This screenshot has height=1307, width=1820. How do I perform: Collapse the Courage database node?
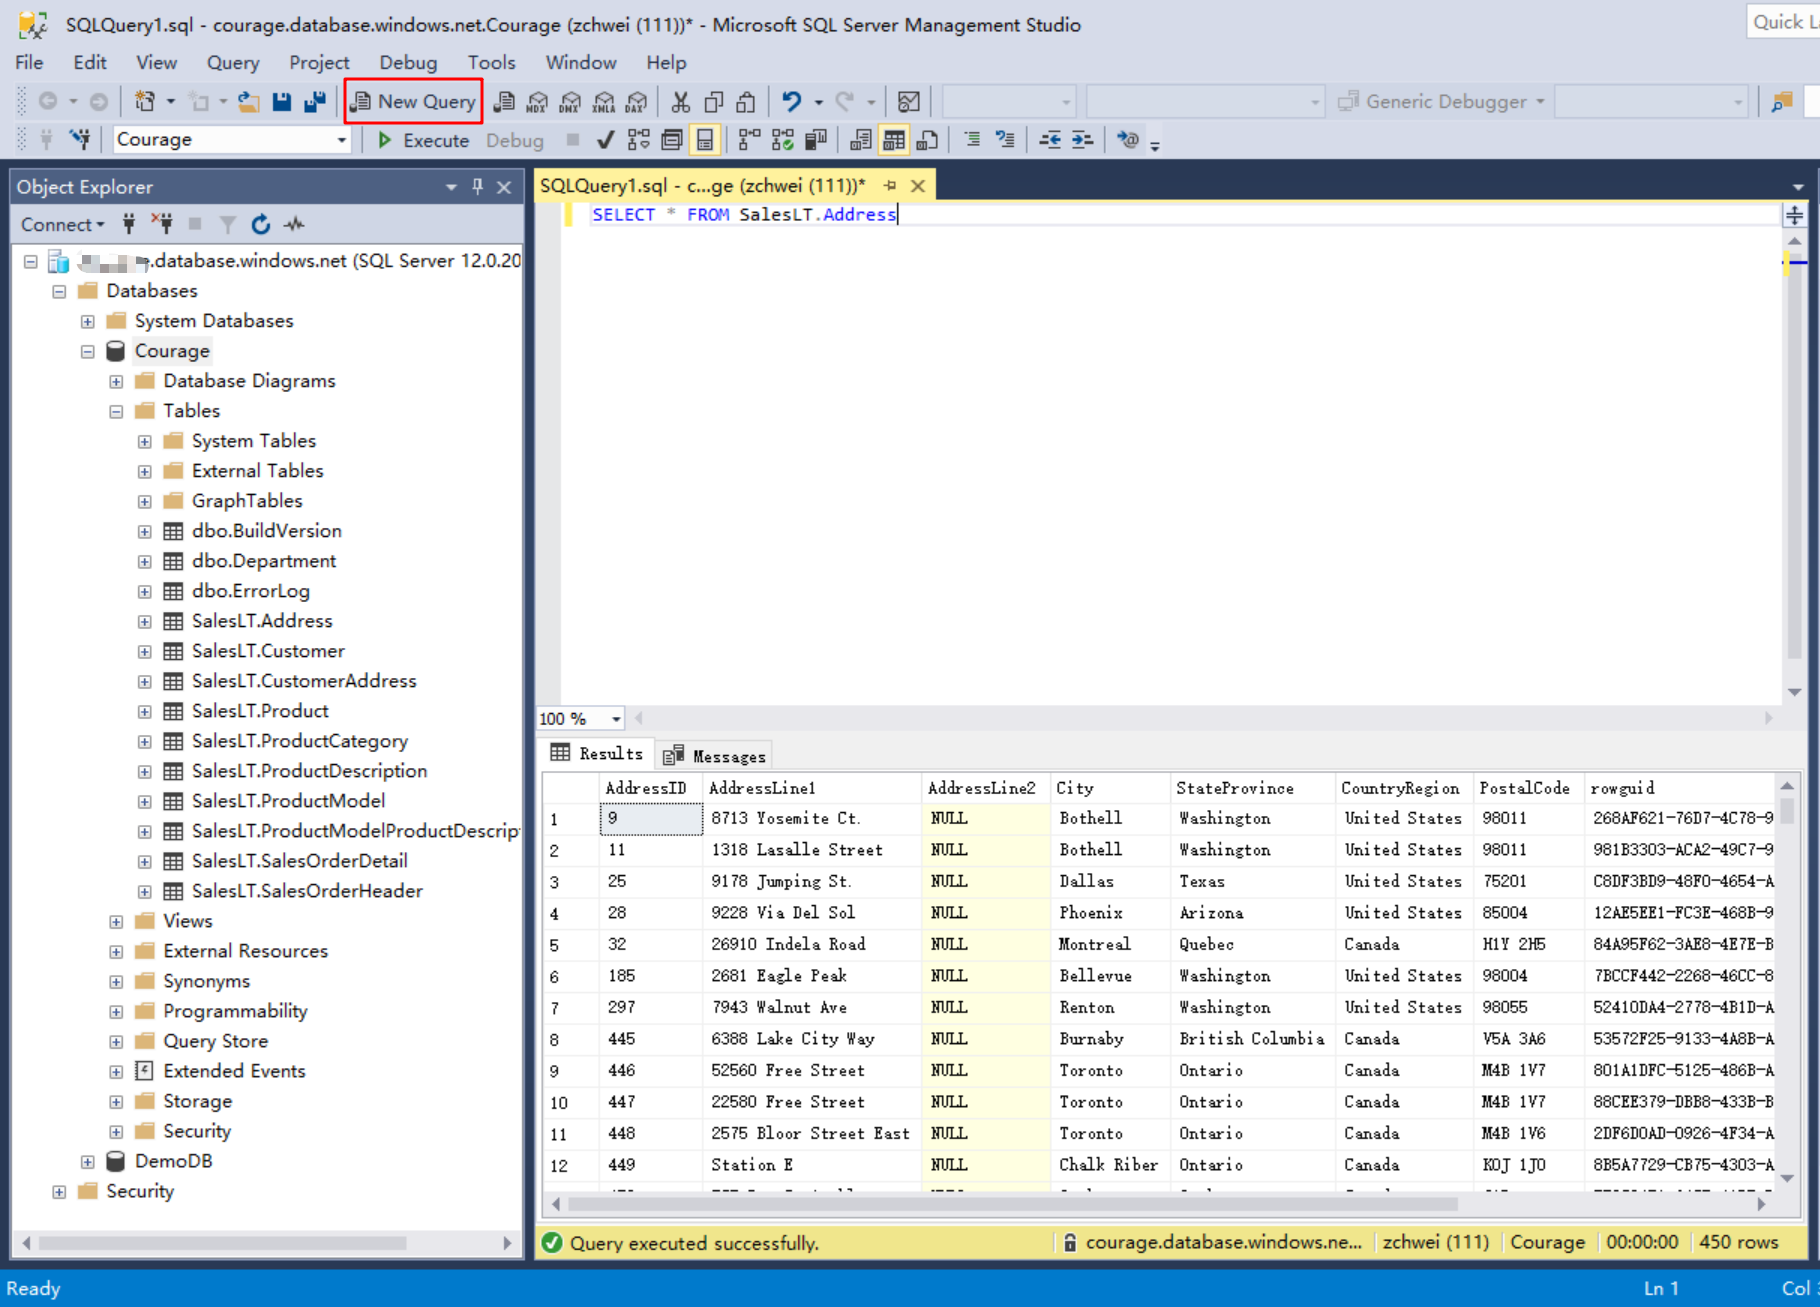pos(88,351)
